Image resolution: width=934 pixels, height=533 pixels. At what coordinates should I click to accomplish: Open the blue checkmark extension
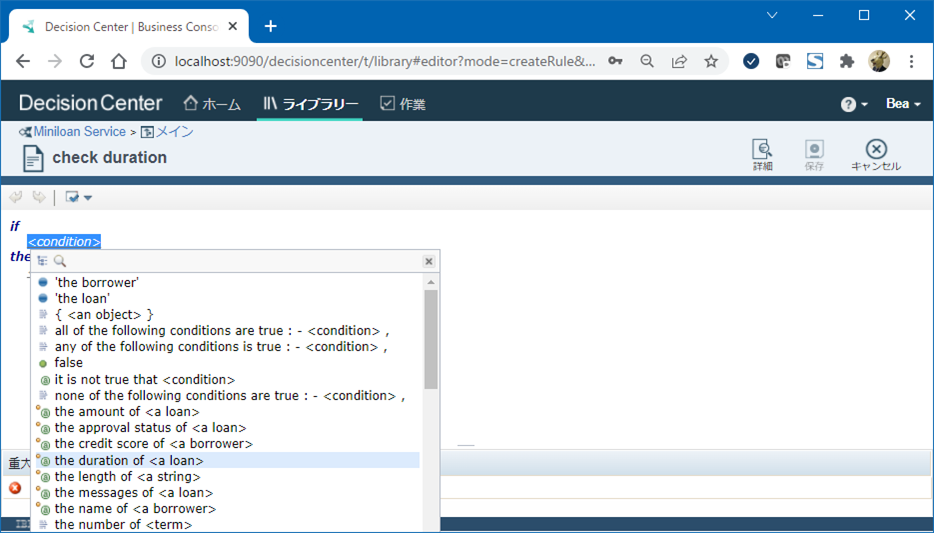[751, 61]
